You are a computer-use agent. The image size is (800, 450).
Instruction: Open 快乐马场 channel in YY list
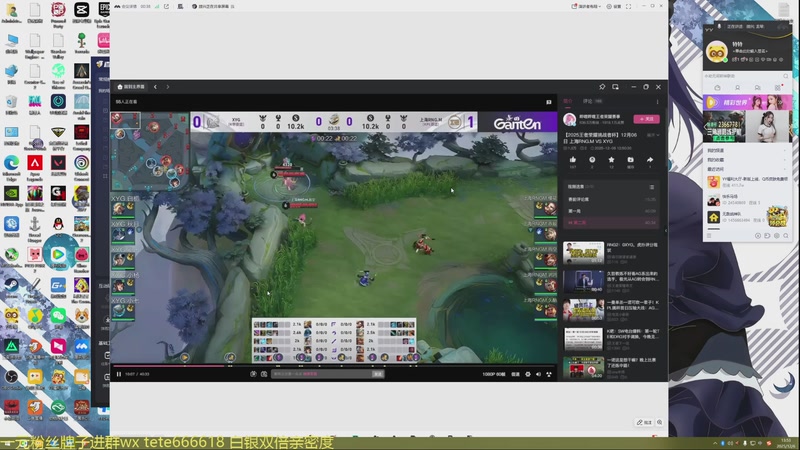coord(747,199)
